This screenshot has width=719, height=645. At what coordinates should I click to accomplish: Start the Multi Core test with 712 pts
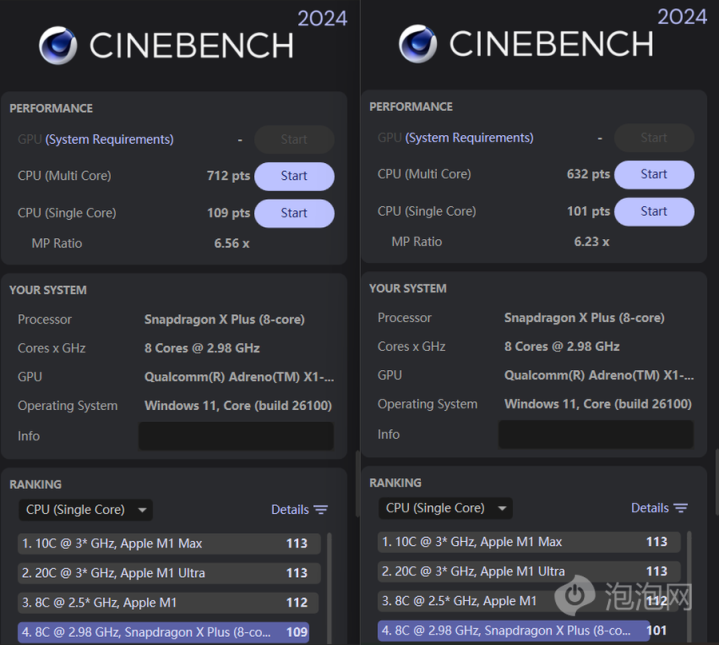click(x=294, y=176)
